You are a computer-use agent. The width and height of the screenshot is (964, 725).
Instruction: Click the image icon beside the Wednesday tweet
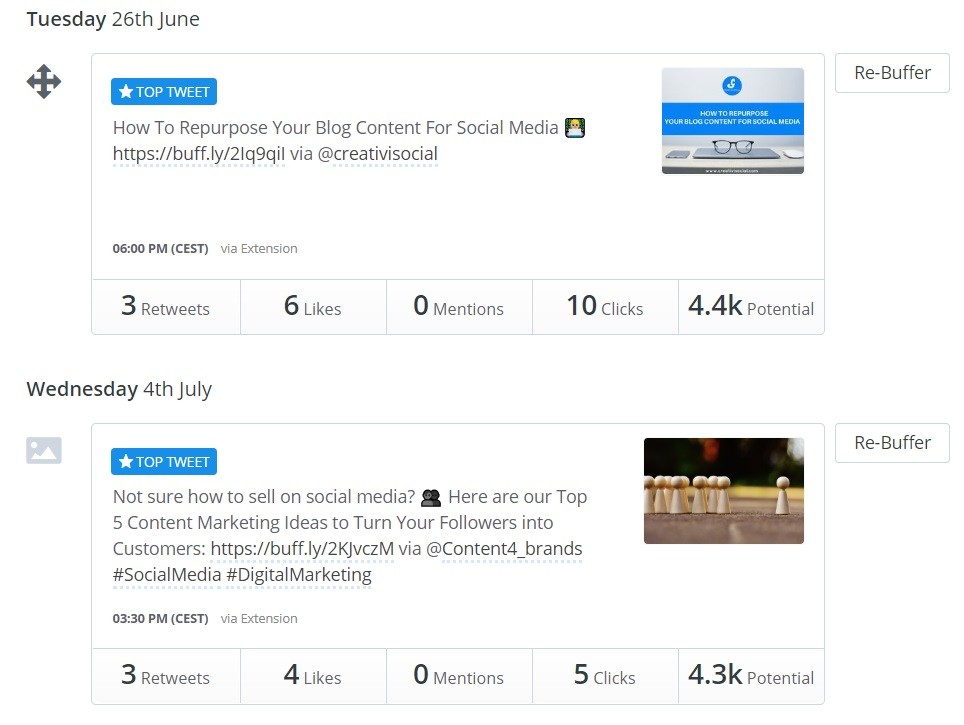click(44, 450)
